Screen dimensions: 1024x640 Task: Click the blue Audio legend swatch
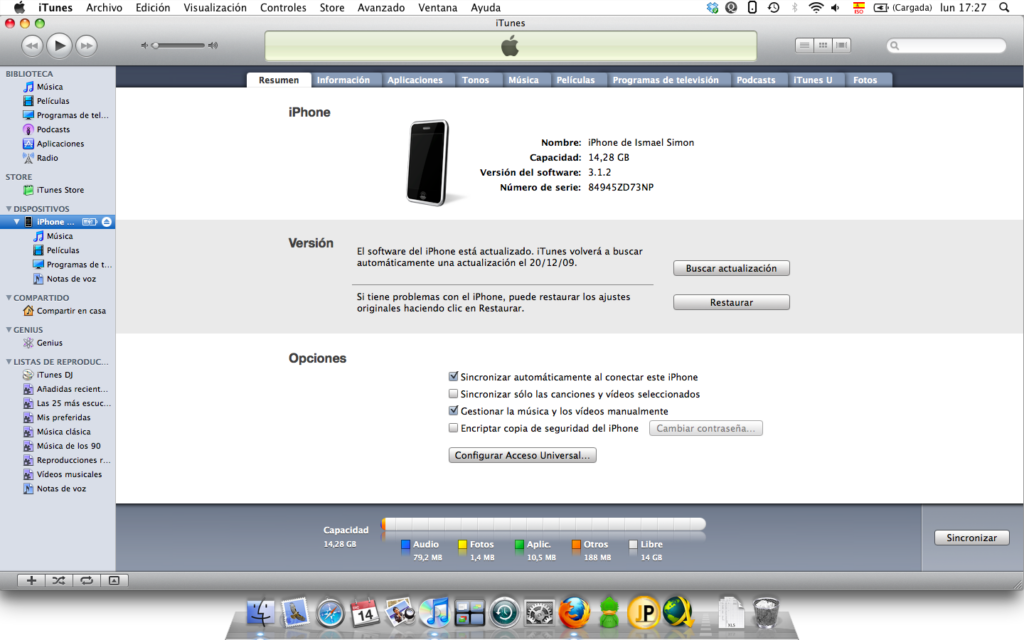pos(406,544)
